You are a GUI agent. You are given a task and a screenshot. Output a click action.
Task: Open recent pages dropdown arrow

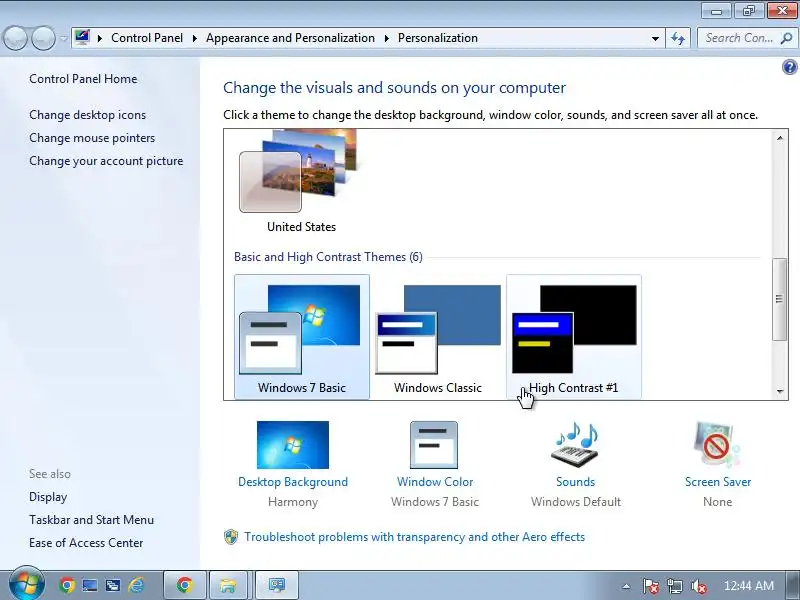64,38
